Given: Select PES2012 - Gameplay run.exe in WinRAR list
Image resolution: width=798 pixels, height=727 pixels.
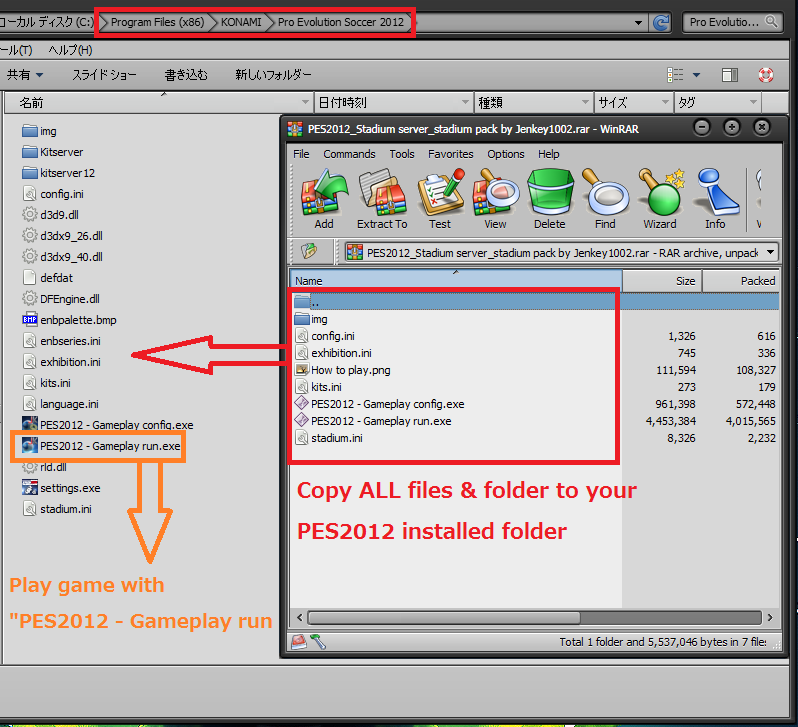Looking at the screenshot, I should pyautogui.click(x=374, y=421).
